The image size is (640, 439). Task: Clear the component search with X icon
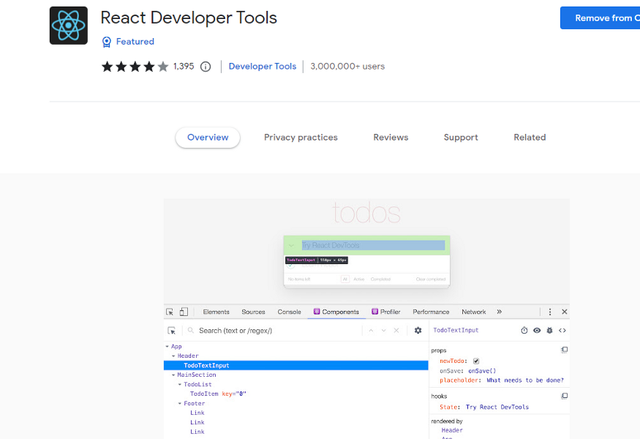click(396, 330)
